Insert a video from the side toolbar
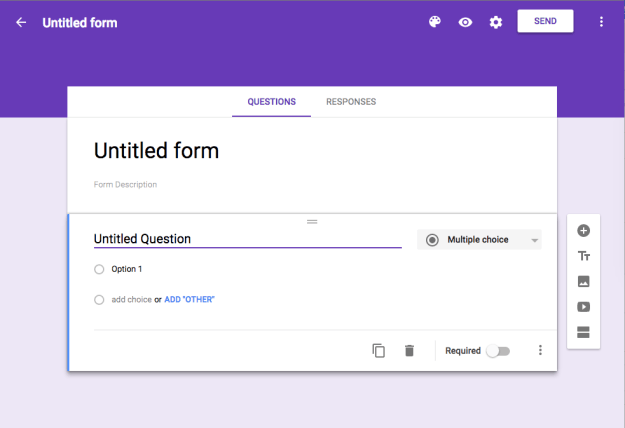Image resolution: width=625 pixels, height=428 pixels. tap(584, 307)
